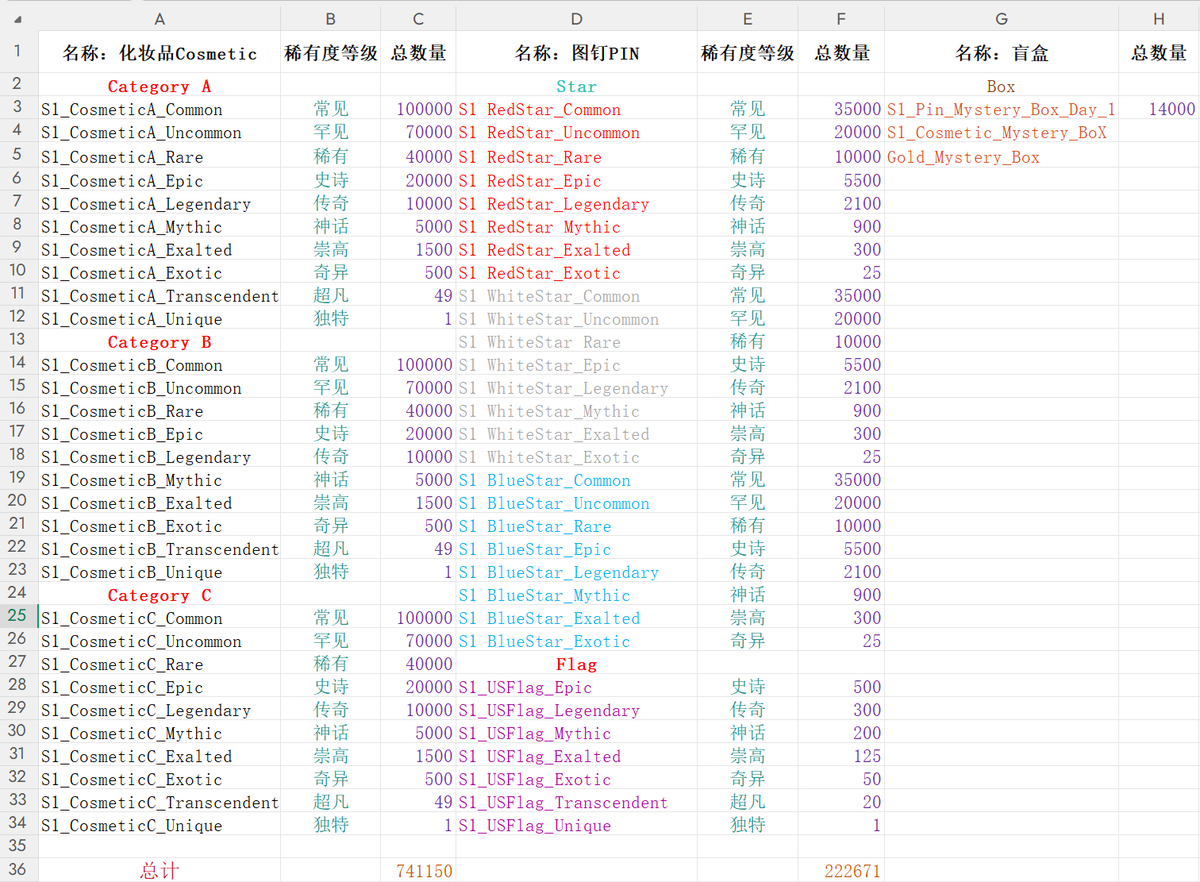Image resolution: width=1200 pixels, height=882 pixels.
Task: Click '独特' rarity for S1_CosmeticA_Unique
Action: (331, 319)
